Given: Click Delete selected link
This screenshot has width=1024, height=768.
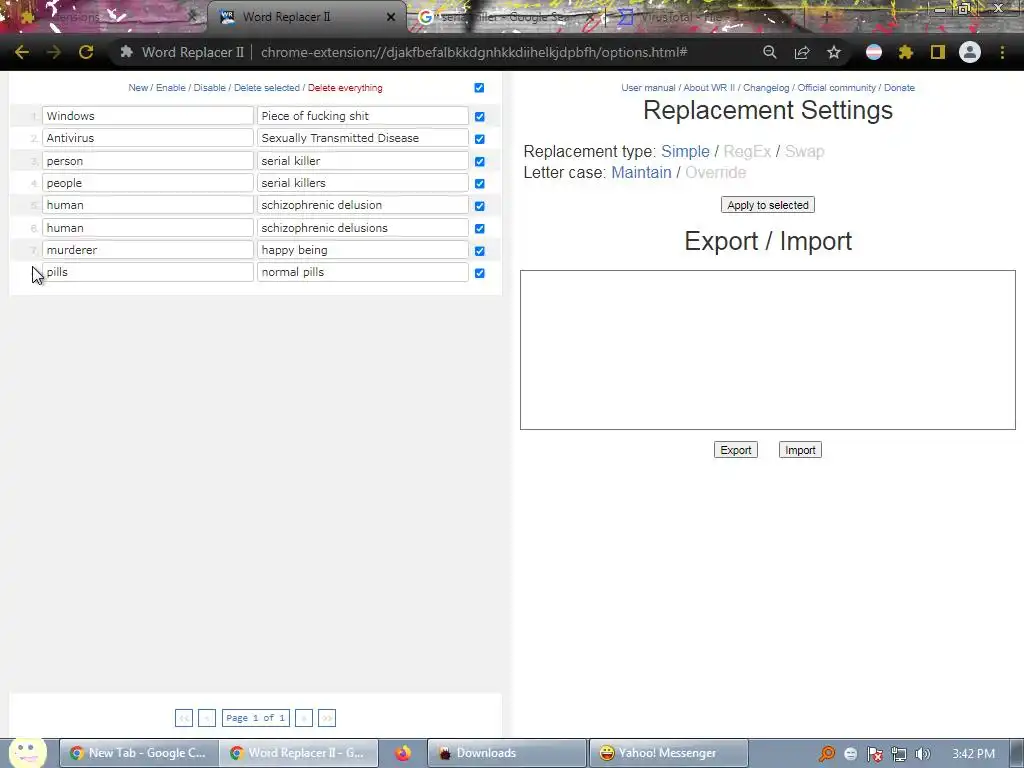Looking at the screenshot, I should [266, 88].
